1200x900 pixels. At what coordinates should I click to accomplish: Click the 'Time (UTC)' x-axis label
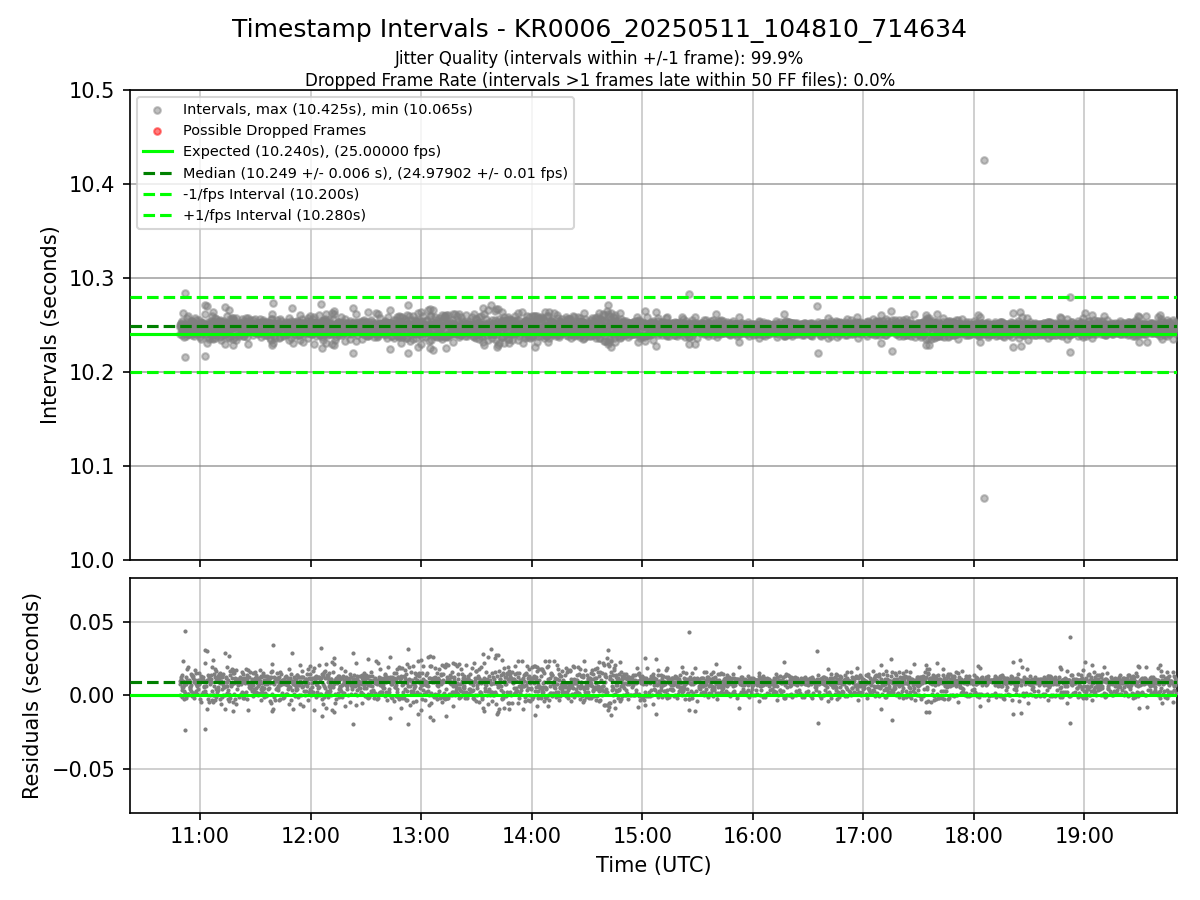click(653, 865)
